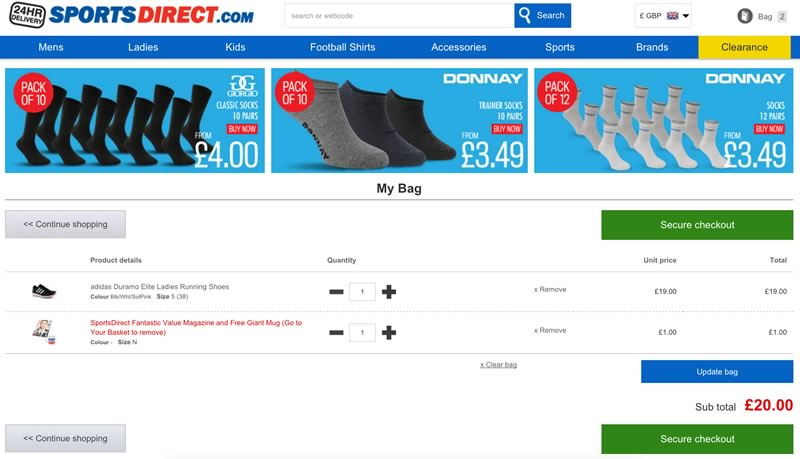Increase quantity of adidas Duramo shoes
The width and height of the screenshot is (800, 459).
[389, 292]
